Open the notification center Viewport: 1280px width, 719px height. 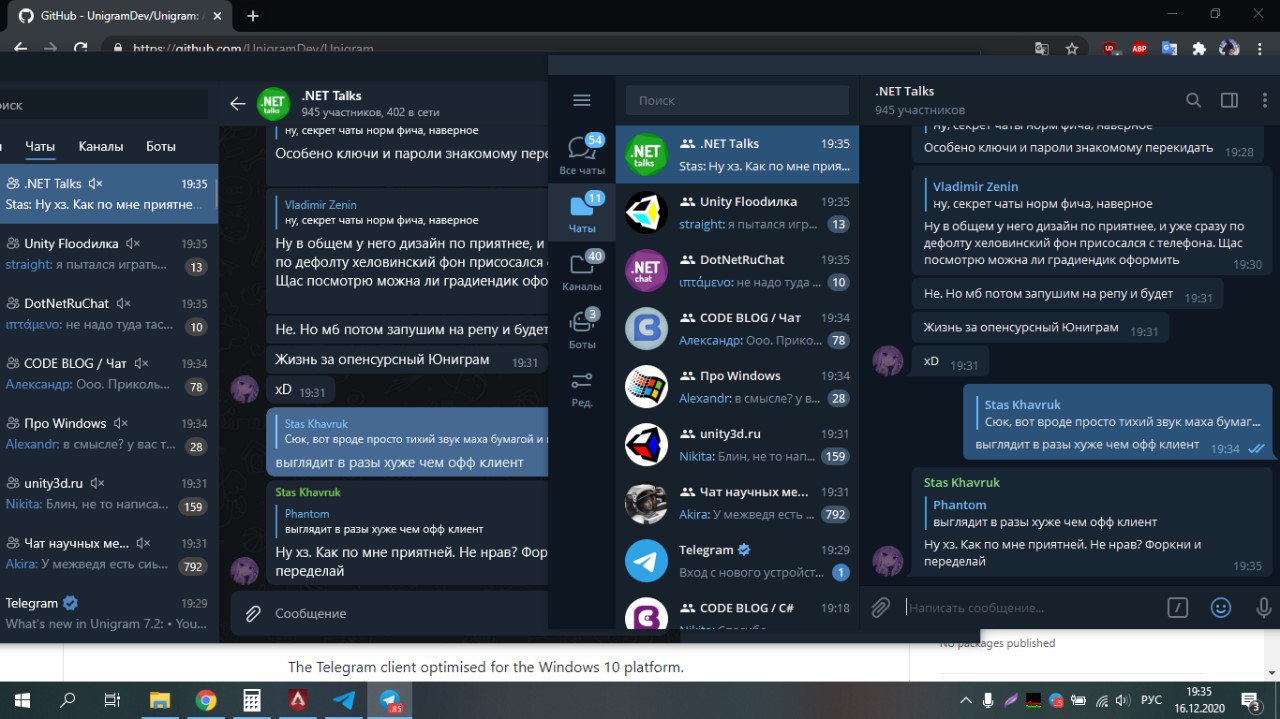[x=1250, y=700]
